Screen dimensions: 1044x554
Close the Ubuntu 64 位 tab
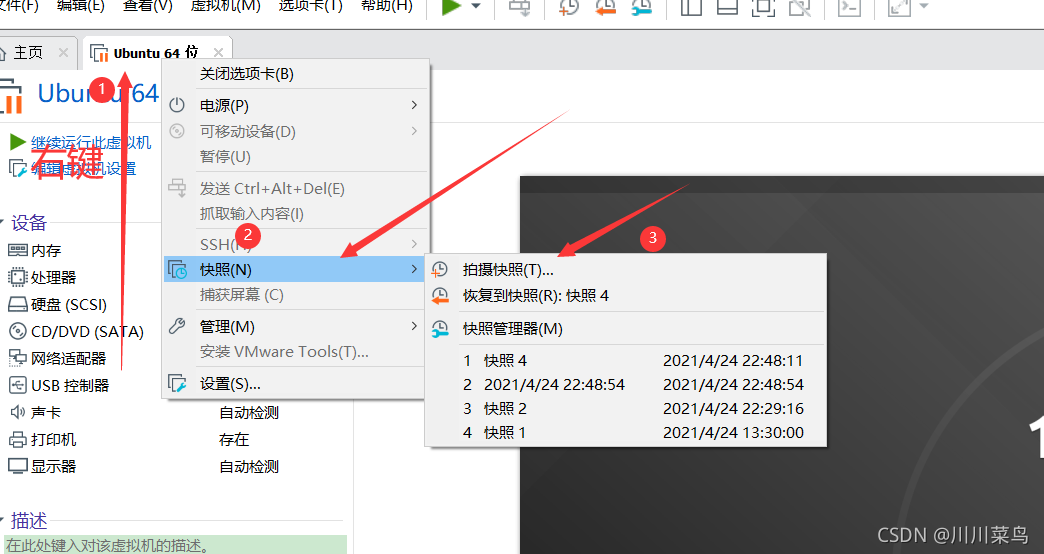pyautogui.click(x=218, y=53)
